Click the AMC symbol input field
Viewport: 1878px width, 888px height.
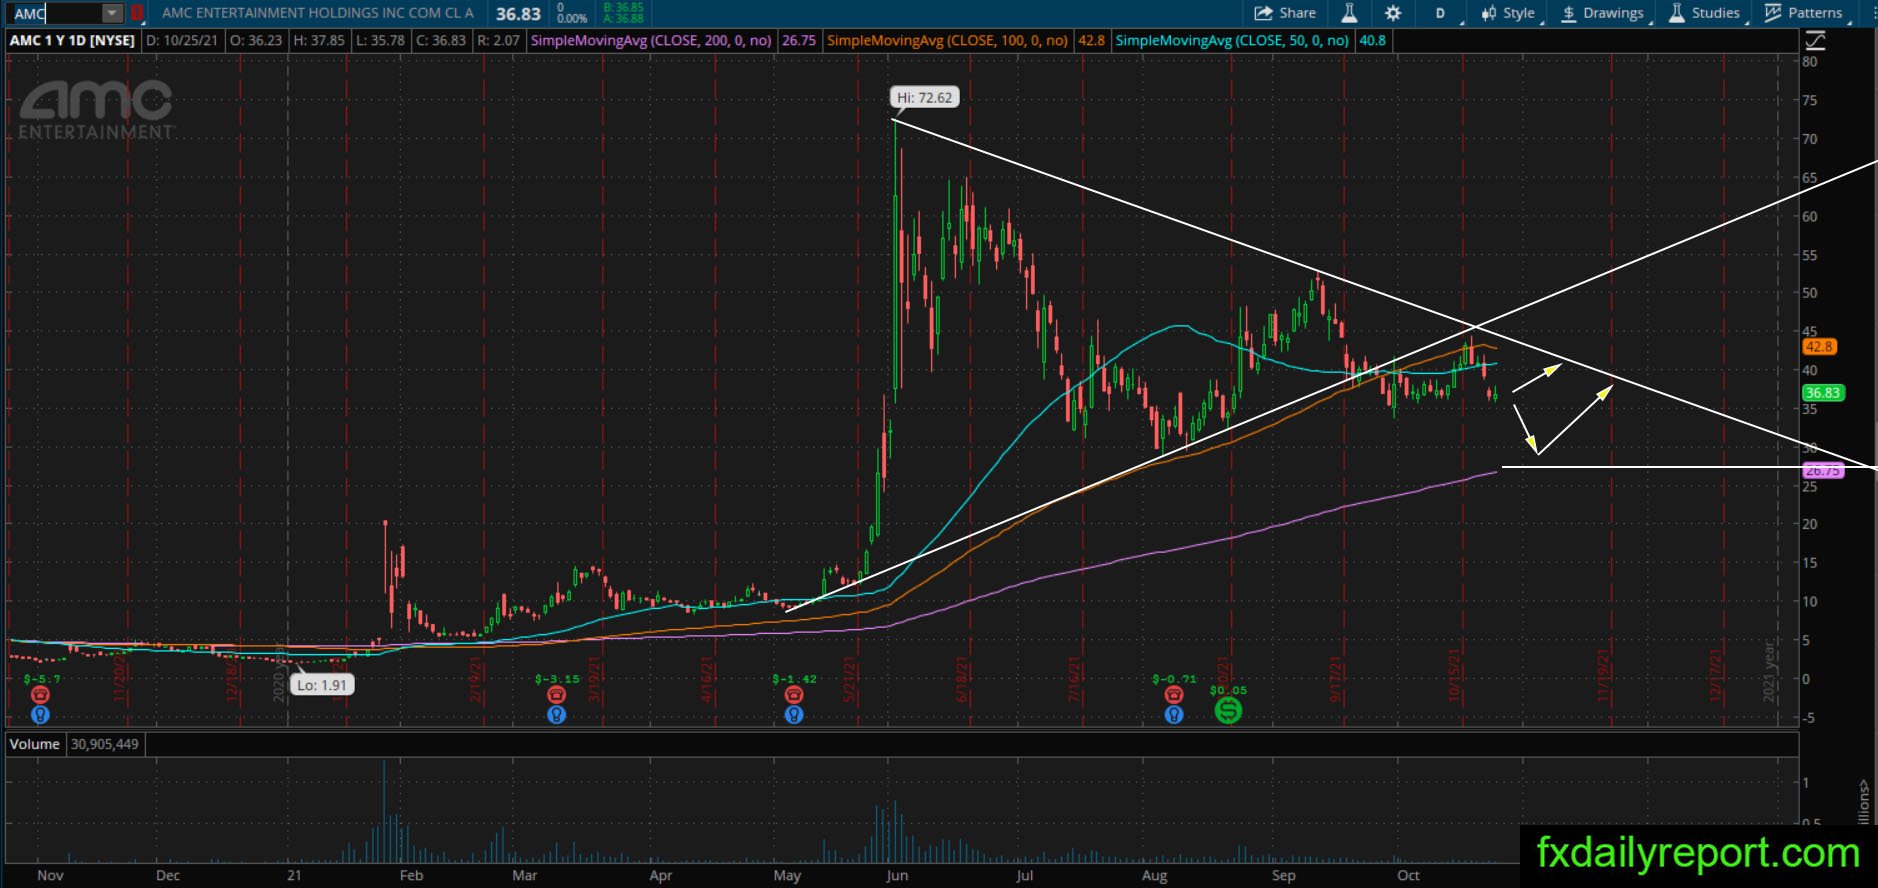(57, 13)
